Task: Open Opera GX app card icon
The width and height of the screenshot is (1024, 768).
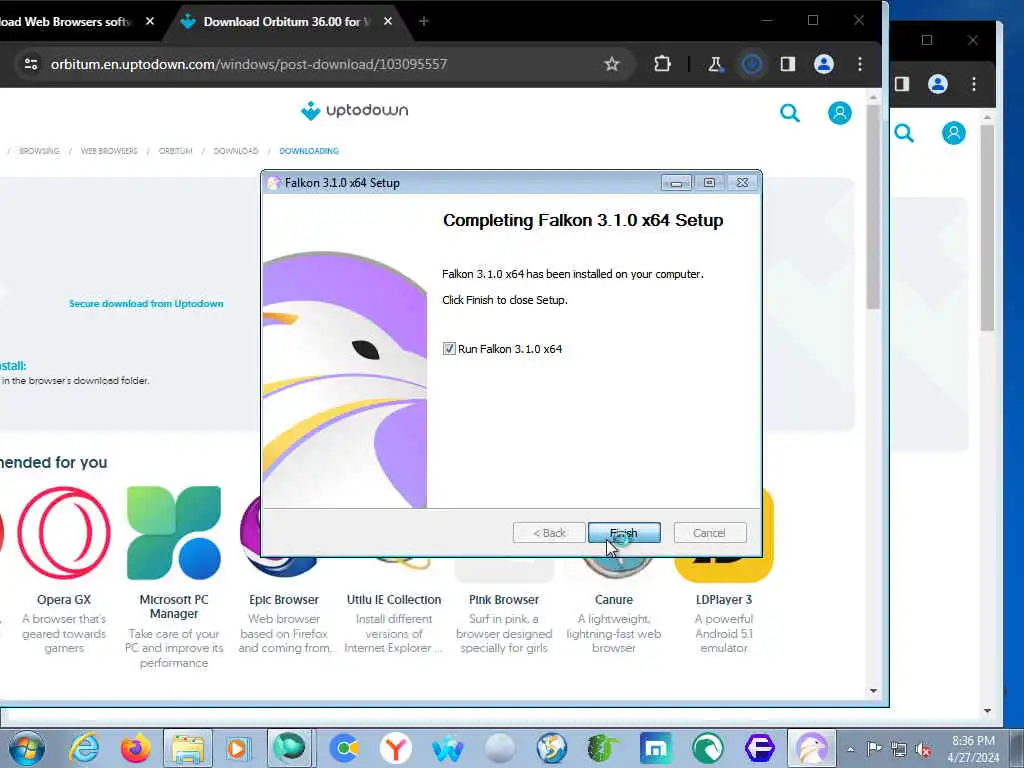Action: 64,533
